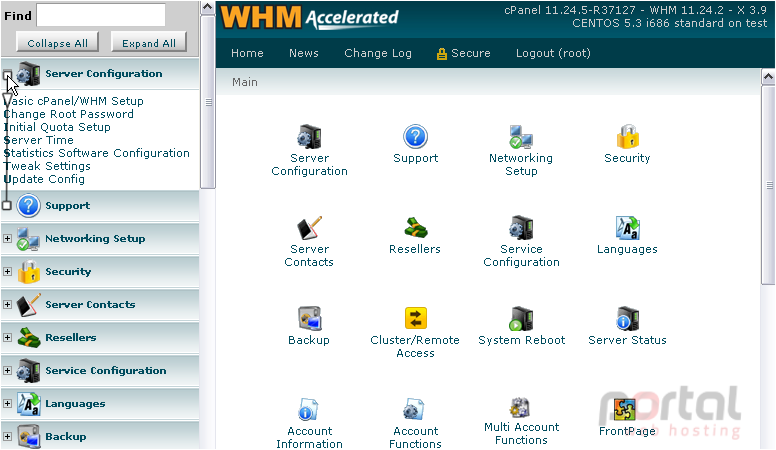
Task: Open the System Reboot icon
Action: pyautogui.click(x=521, y=319)
